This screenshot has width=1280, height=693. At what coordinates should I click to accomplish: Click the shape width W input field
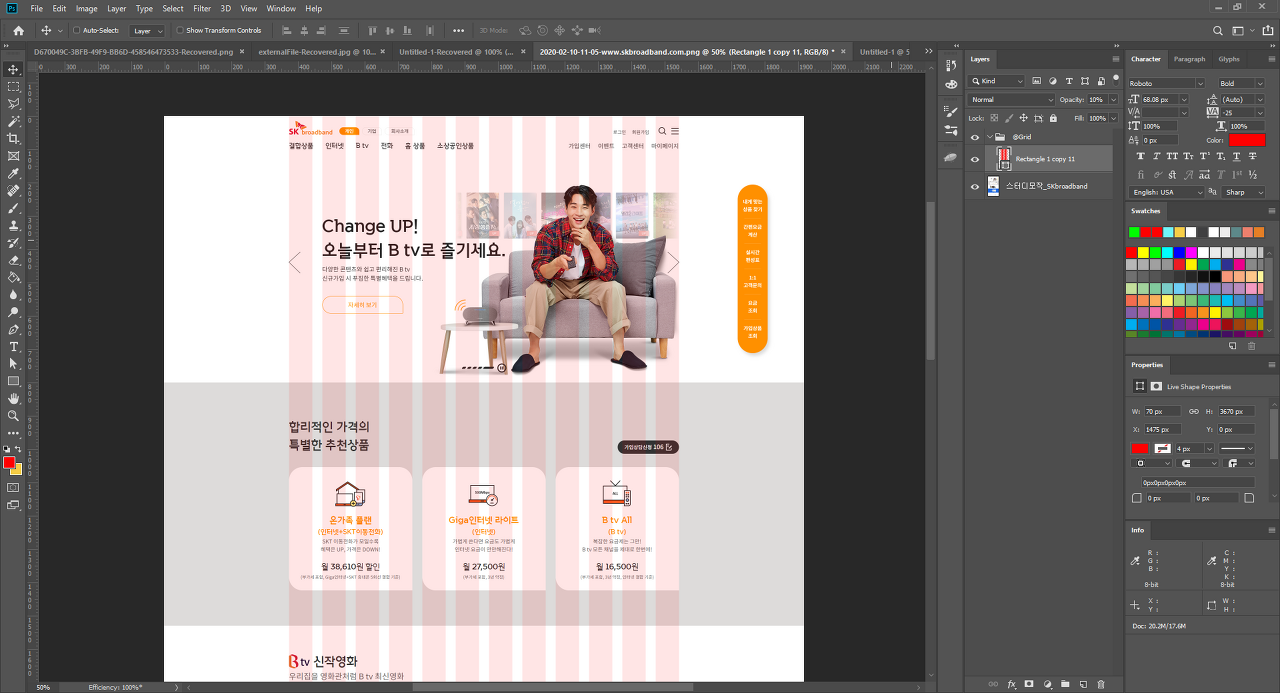1162,412
